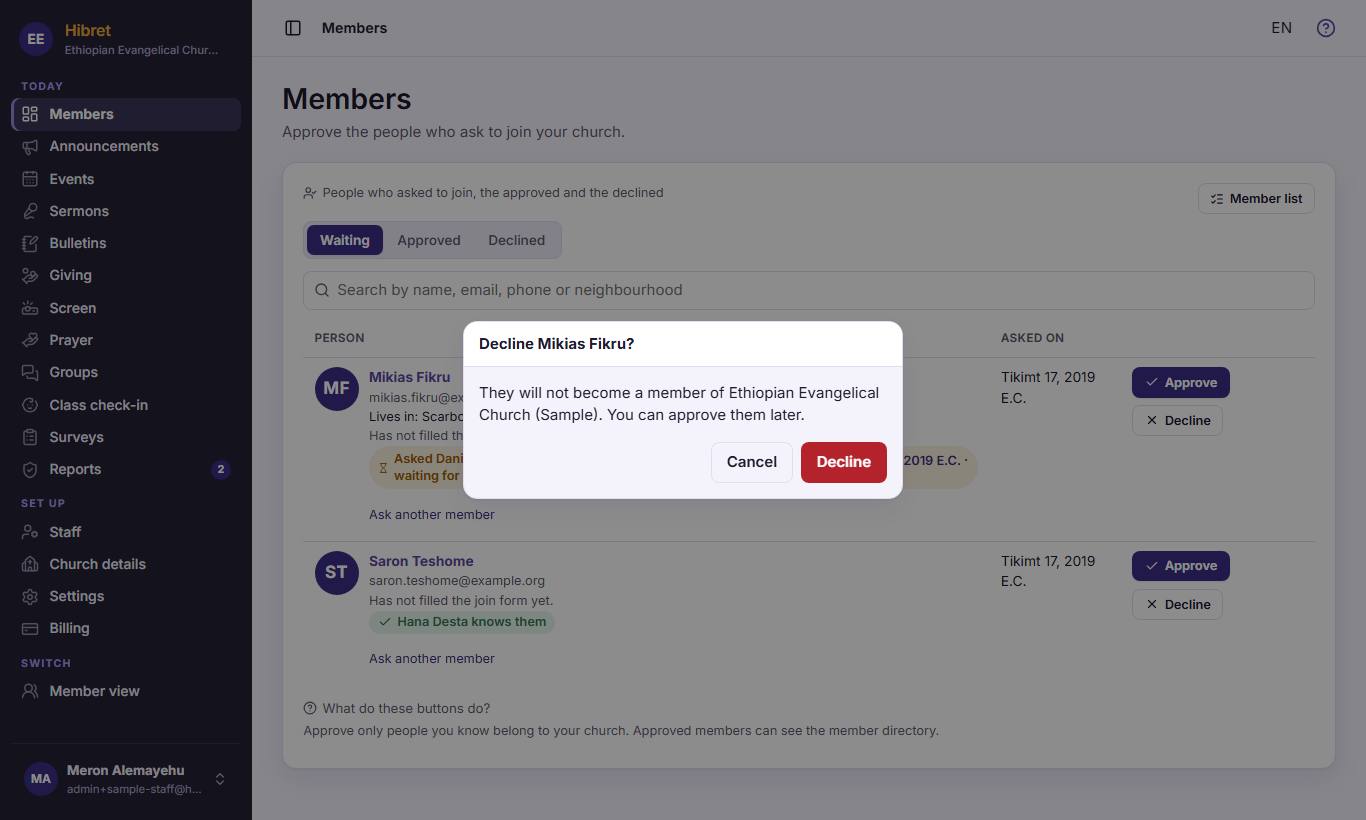
Task: Approve Mikias Fikru's join request
Action: coord(1181,383)
